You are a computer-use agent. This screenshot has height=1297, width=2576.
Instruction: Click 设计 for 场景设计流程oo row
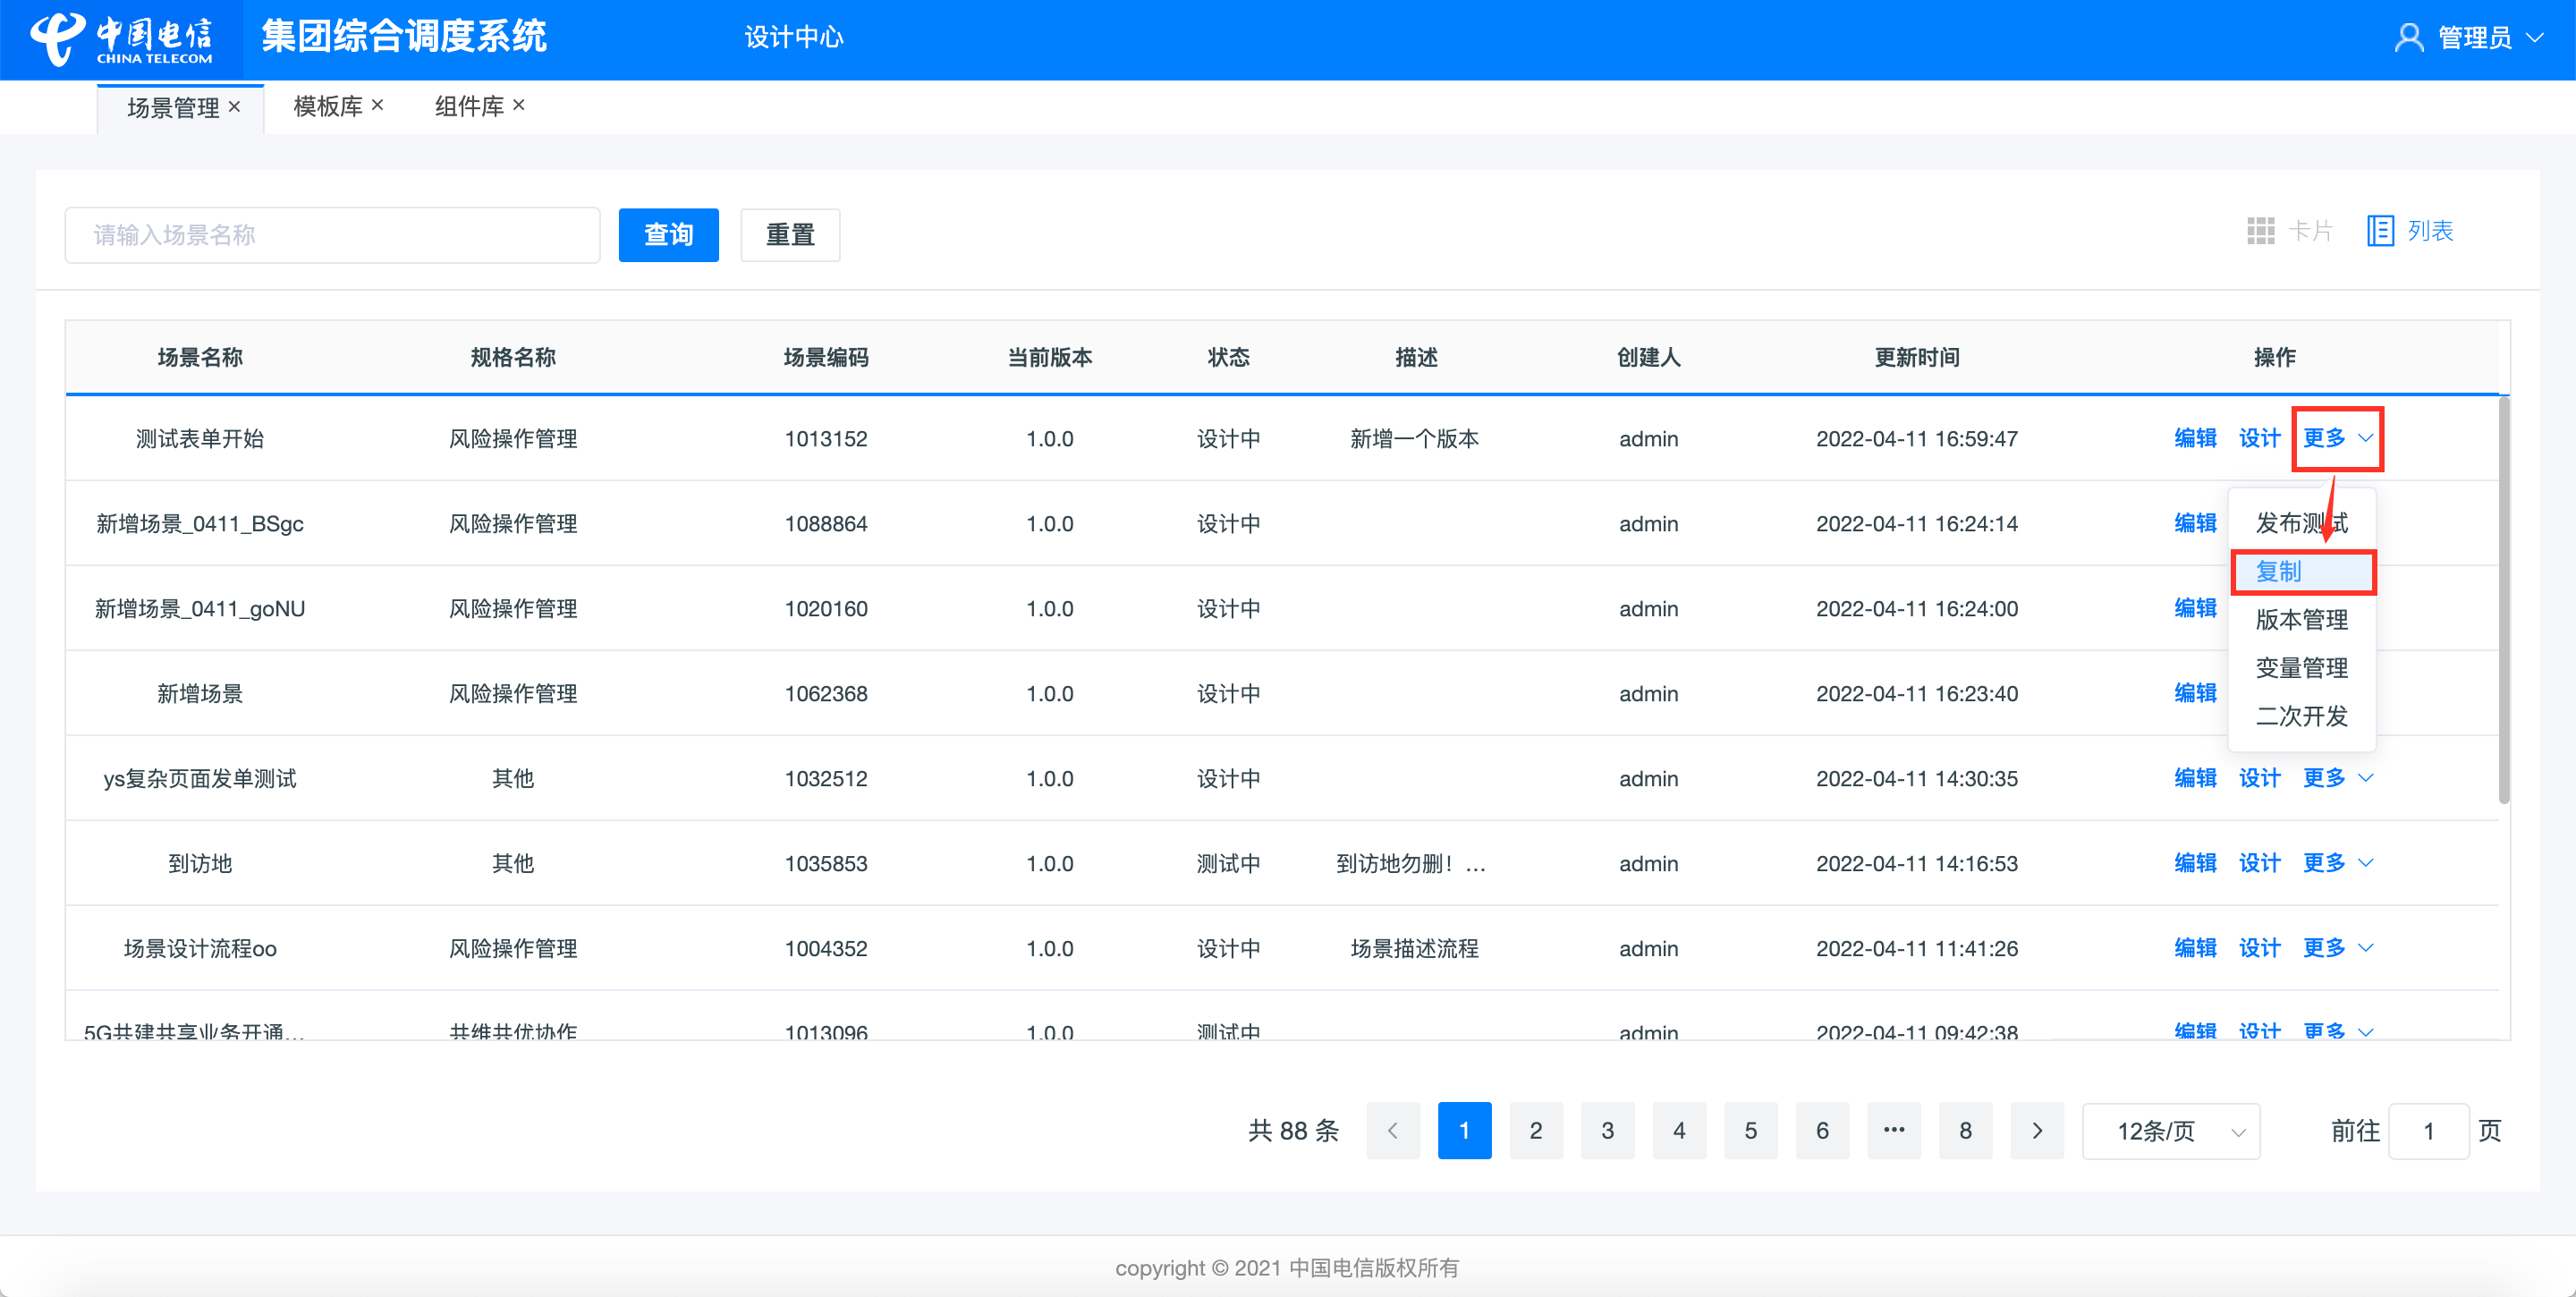2259,948
